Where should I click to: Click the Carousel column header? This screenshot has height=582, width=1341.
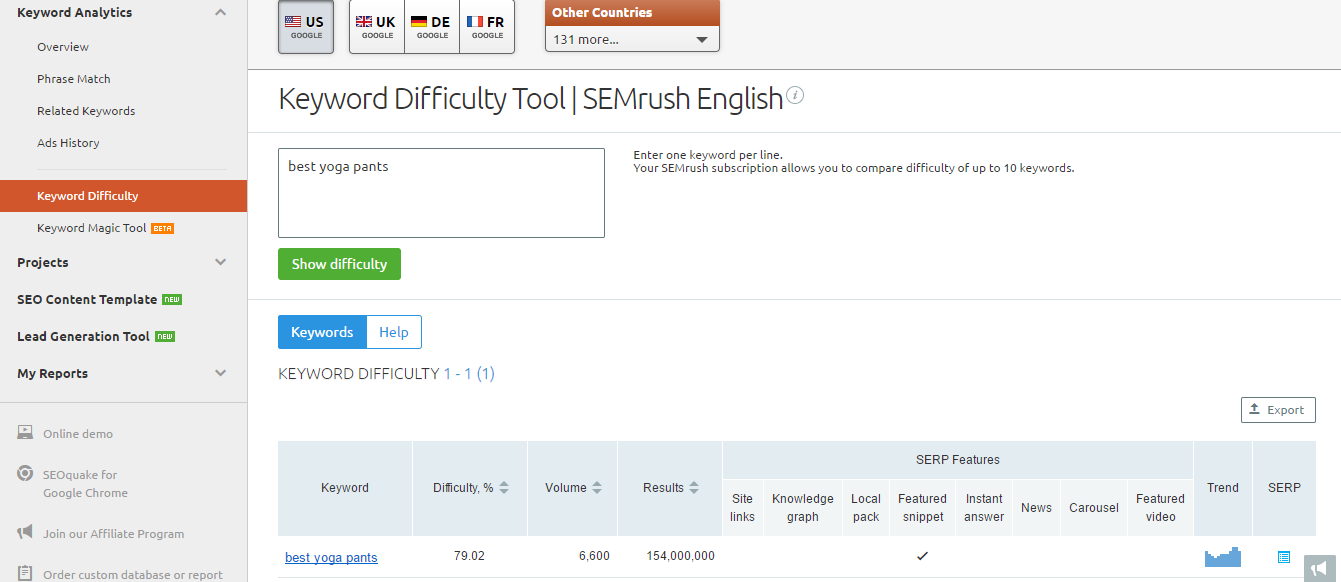(1094, 507)
